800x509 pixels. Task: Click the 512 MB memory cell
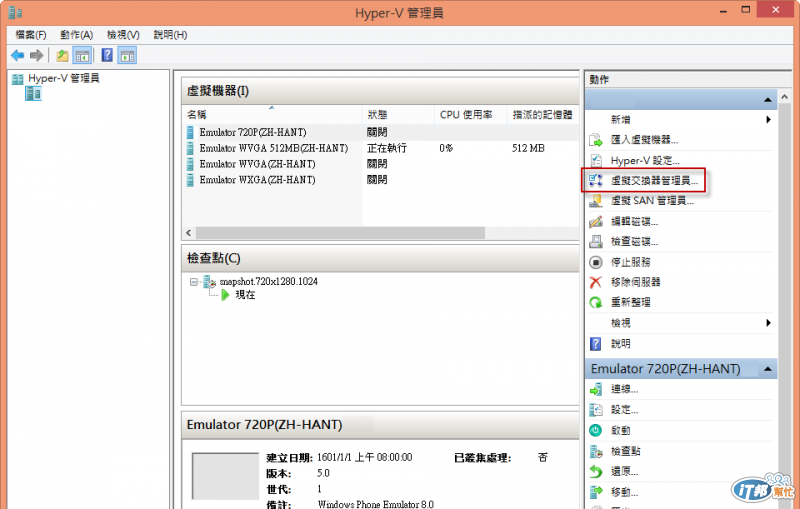528,148
